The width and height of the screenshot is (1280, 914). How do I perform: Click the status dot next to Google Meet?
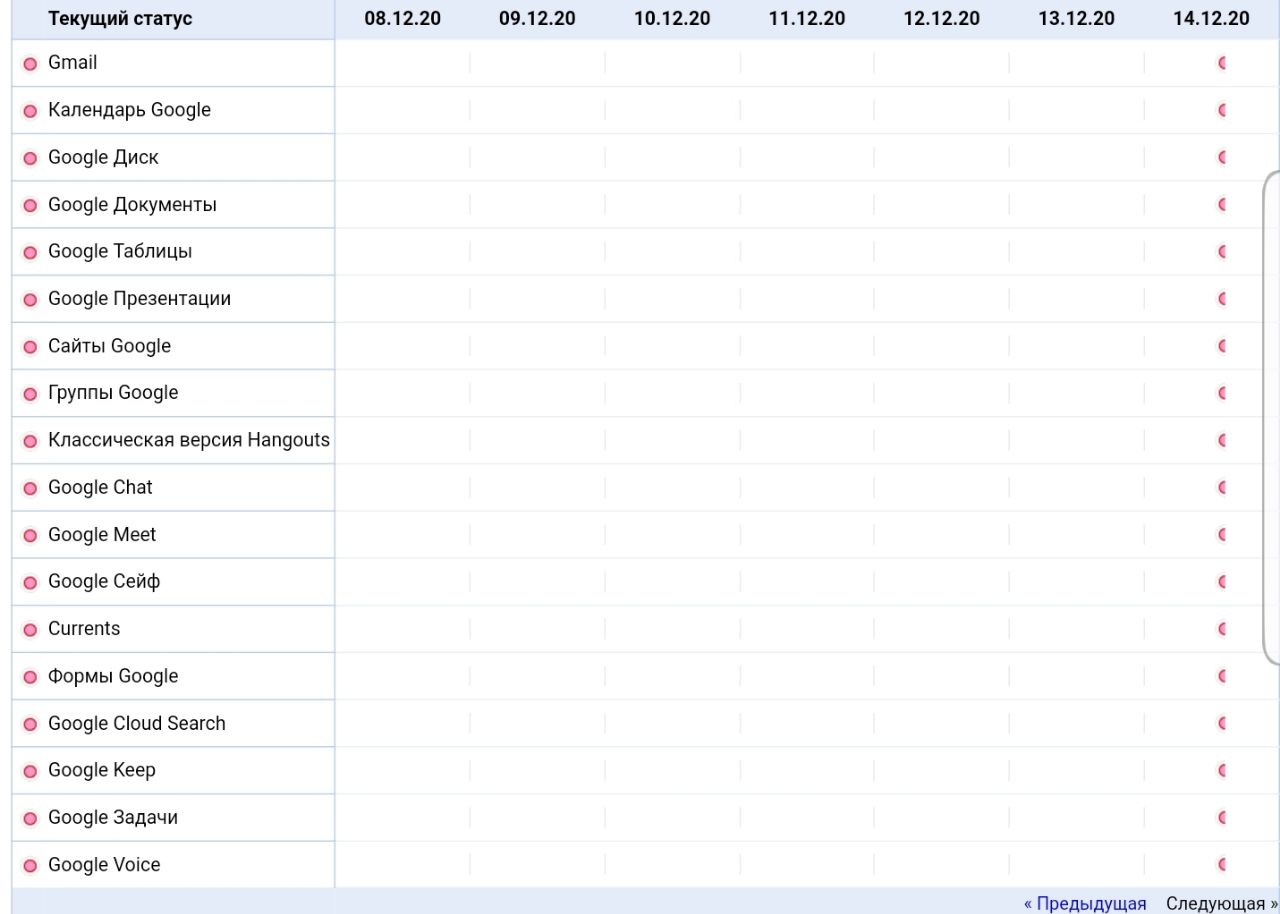tap(30, 536)
